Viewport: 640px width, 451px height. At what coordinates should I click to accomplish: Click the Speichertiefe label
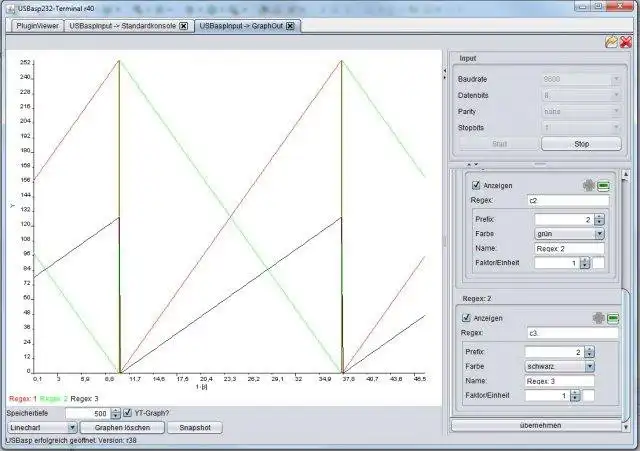click(x=27, y=413)
